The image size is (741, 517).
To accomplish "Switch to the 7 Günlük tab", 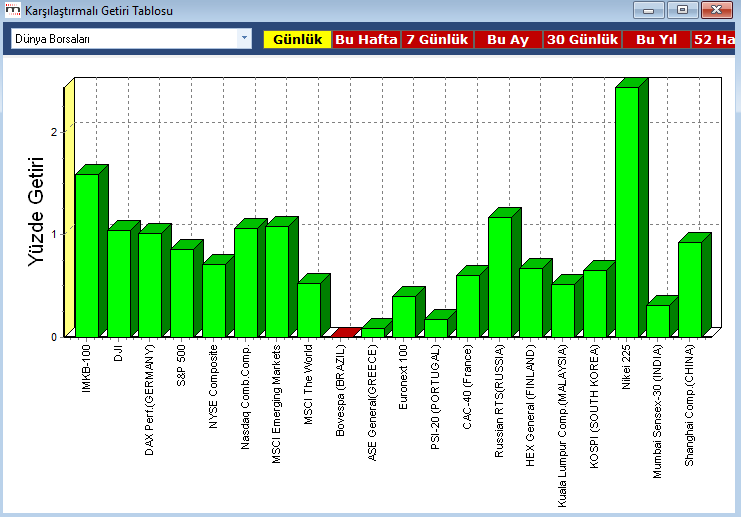I will pos(437,39).
